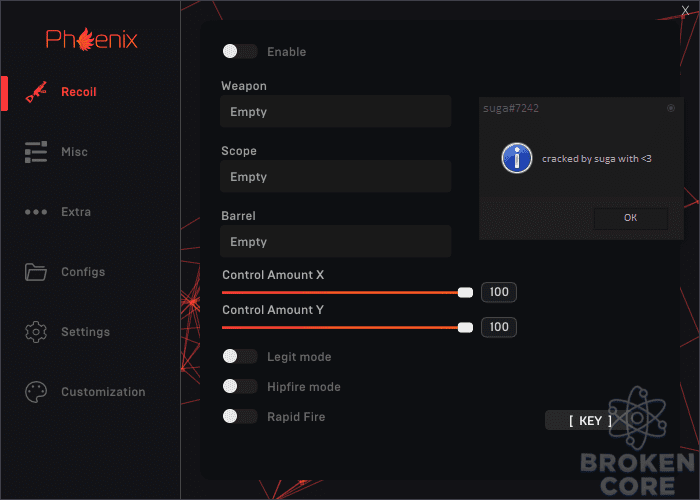
Task: Click the Recoil rifle icon in sidebar
Action: coord(36,92)
